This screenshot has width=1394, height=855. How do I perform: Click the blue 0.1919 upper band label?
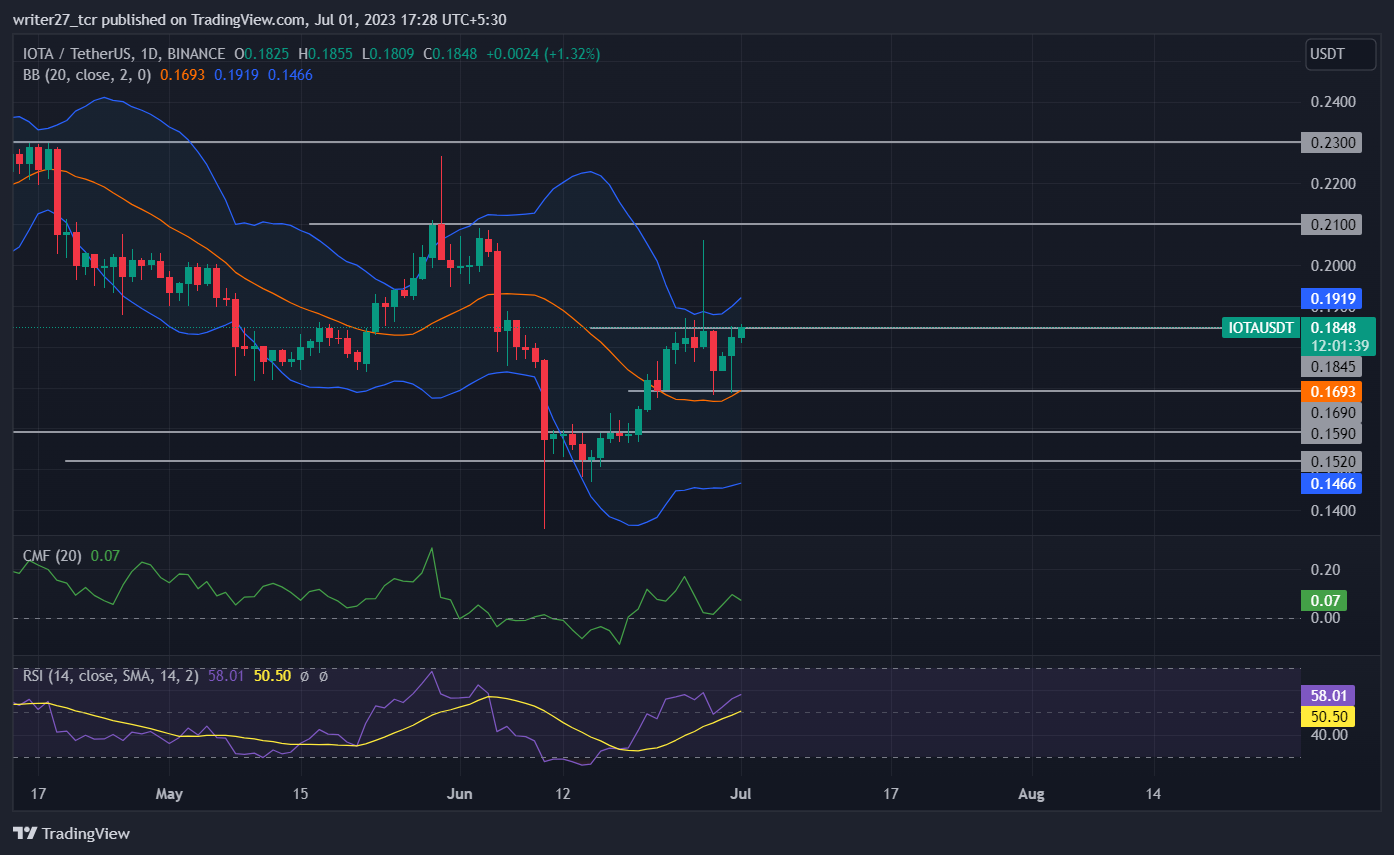tap(1332, 298)
